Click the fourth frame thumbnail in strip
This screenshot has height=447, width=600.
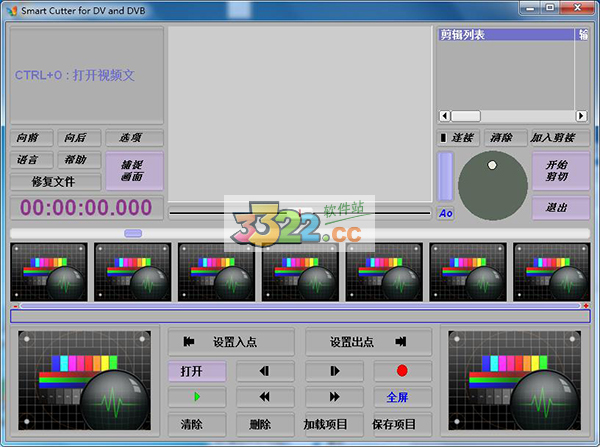pos(300,272)
